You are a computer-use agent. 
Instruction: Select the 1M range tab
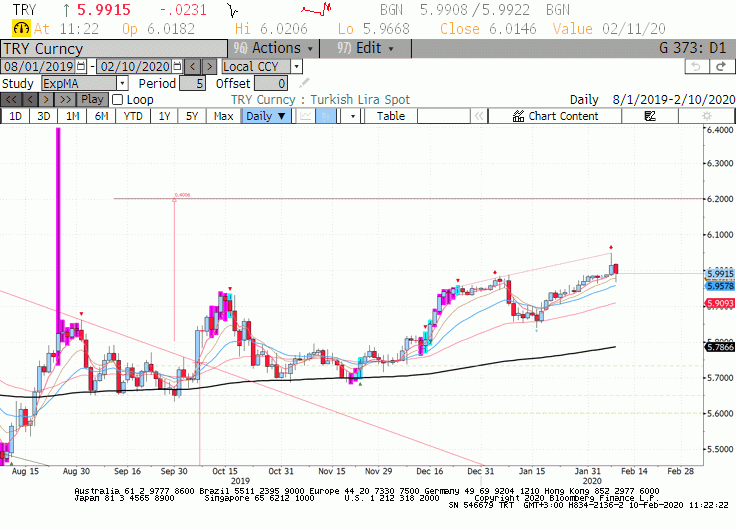pos(72,116)
